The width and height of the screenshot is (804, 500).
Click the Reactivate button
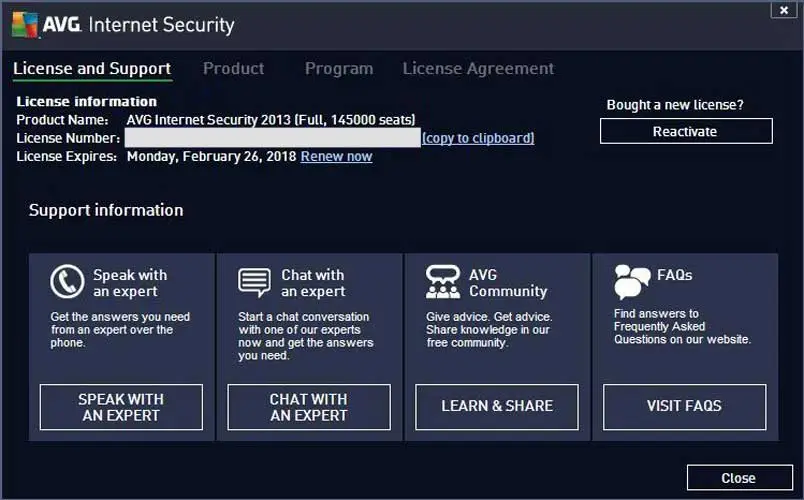(x=686, y=131)
